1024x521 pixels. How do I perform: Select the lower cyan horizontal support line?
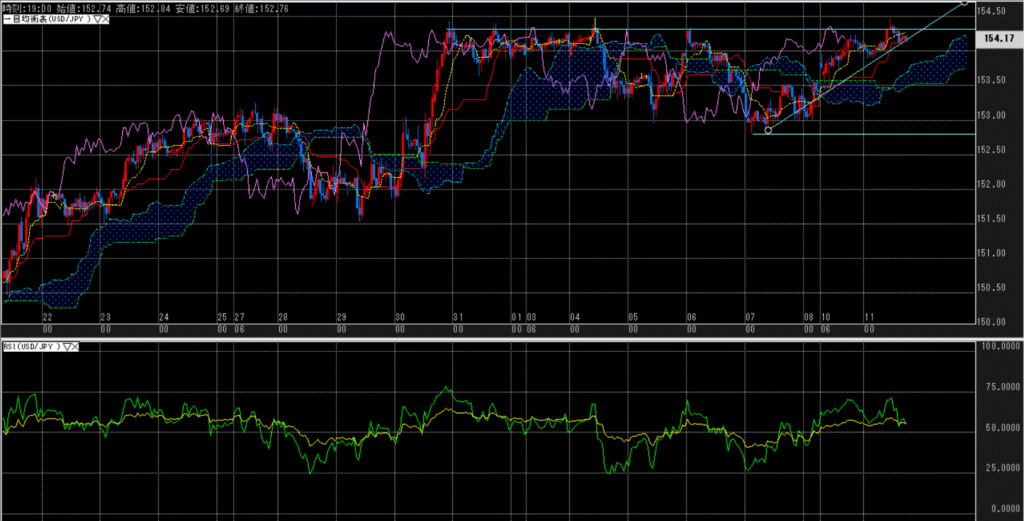pos(900,134)
